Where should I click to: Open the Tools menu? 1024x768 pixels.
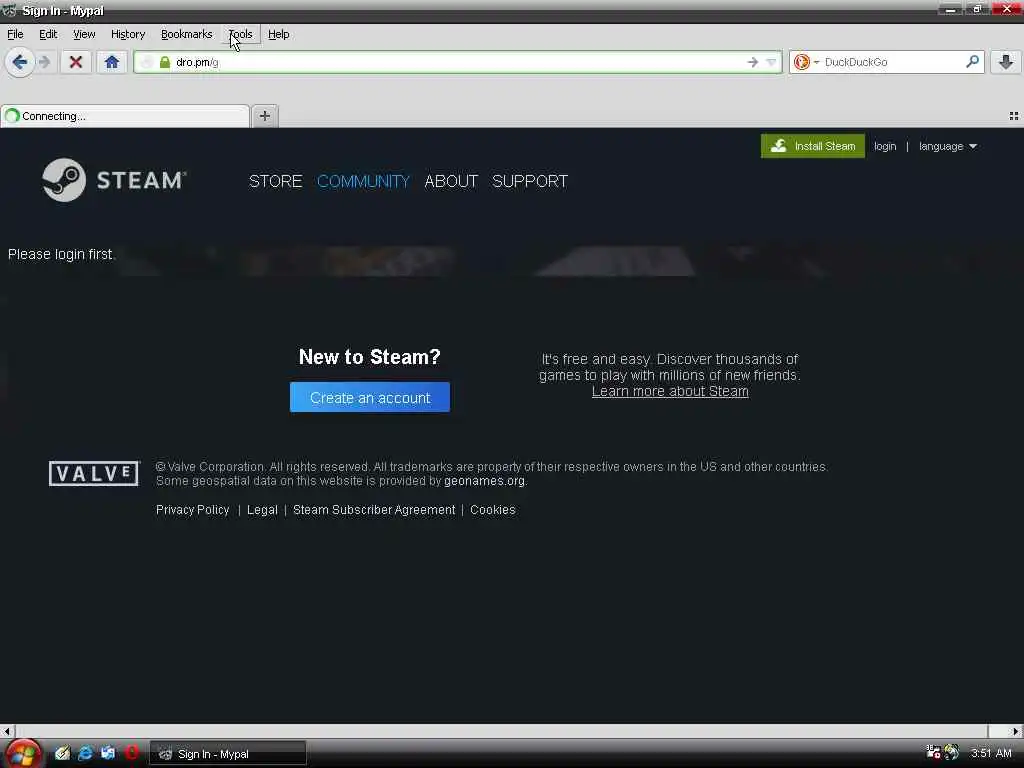pos(240,34)
